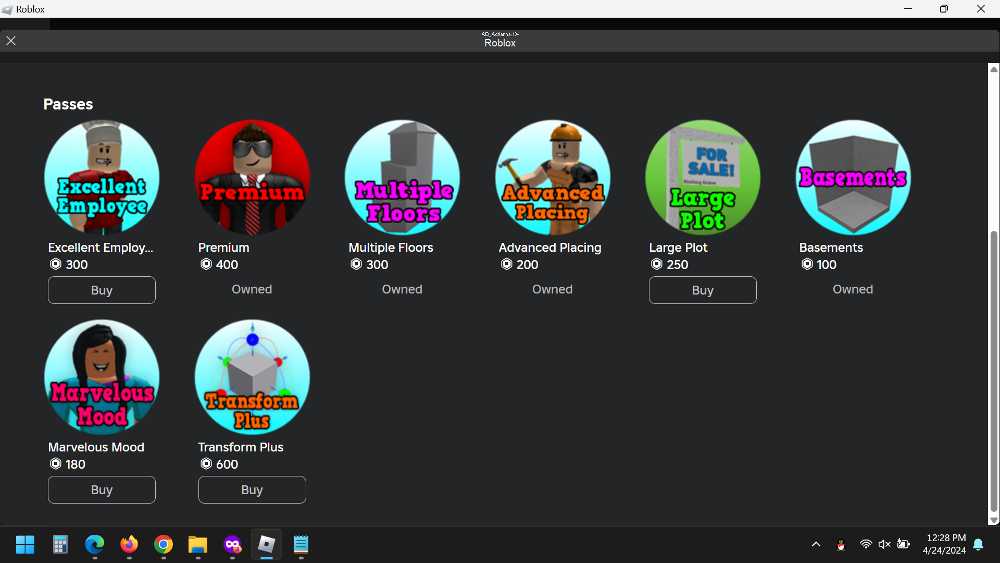Screen dimensions: 1000x563
Task: Open the Premium pass thumbnail
Action: coord(252,177)
